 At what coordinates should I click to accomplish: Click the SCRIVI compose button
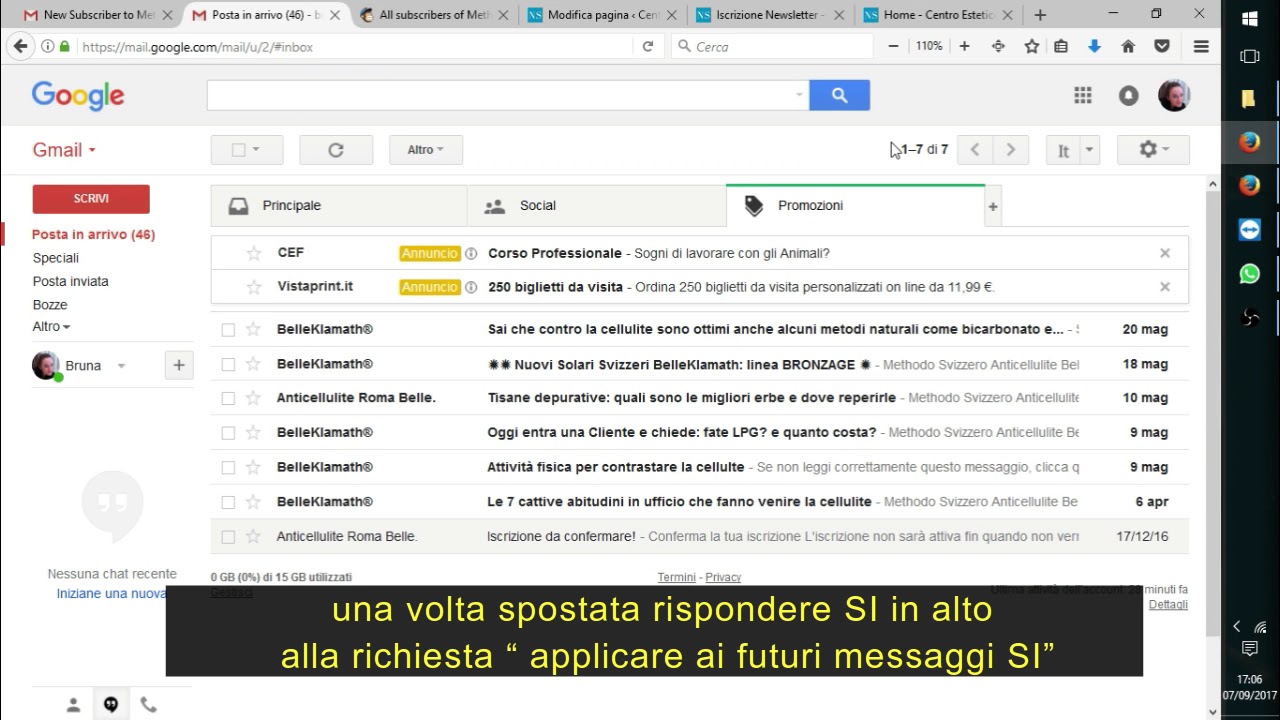point(91,199)
